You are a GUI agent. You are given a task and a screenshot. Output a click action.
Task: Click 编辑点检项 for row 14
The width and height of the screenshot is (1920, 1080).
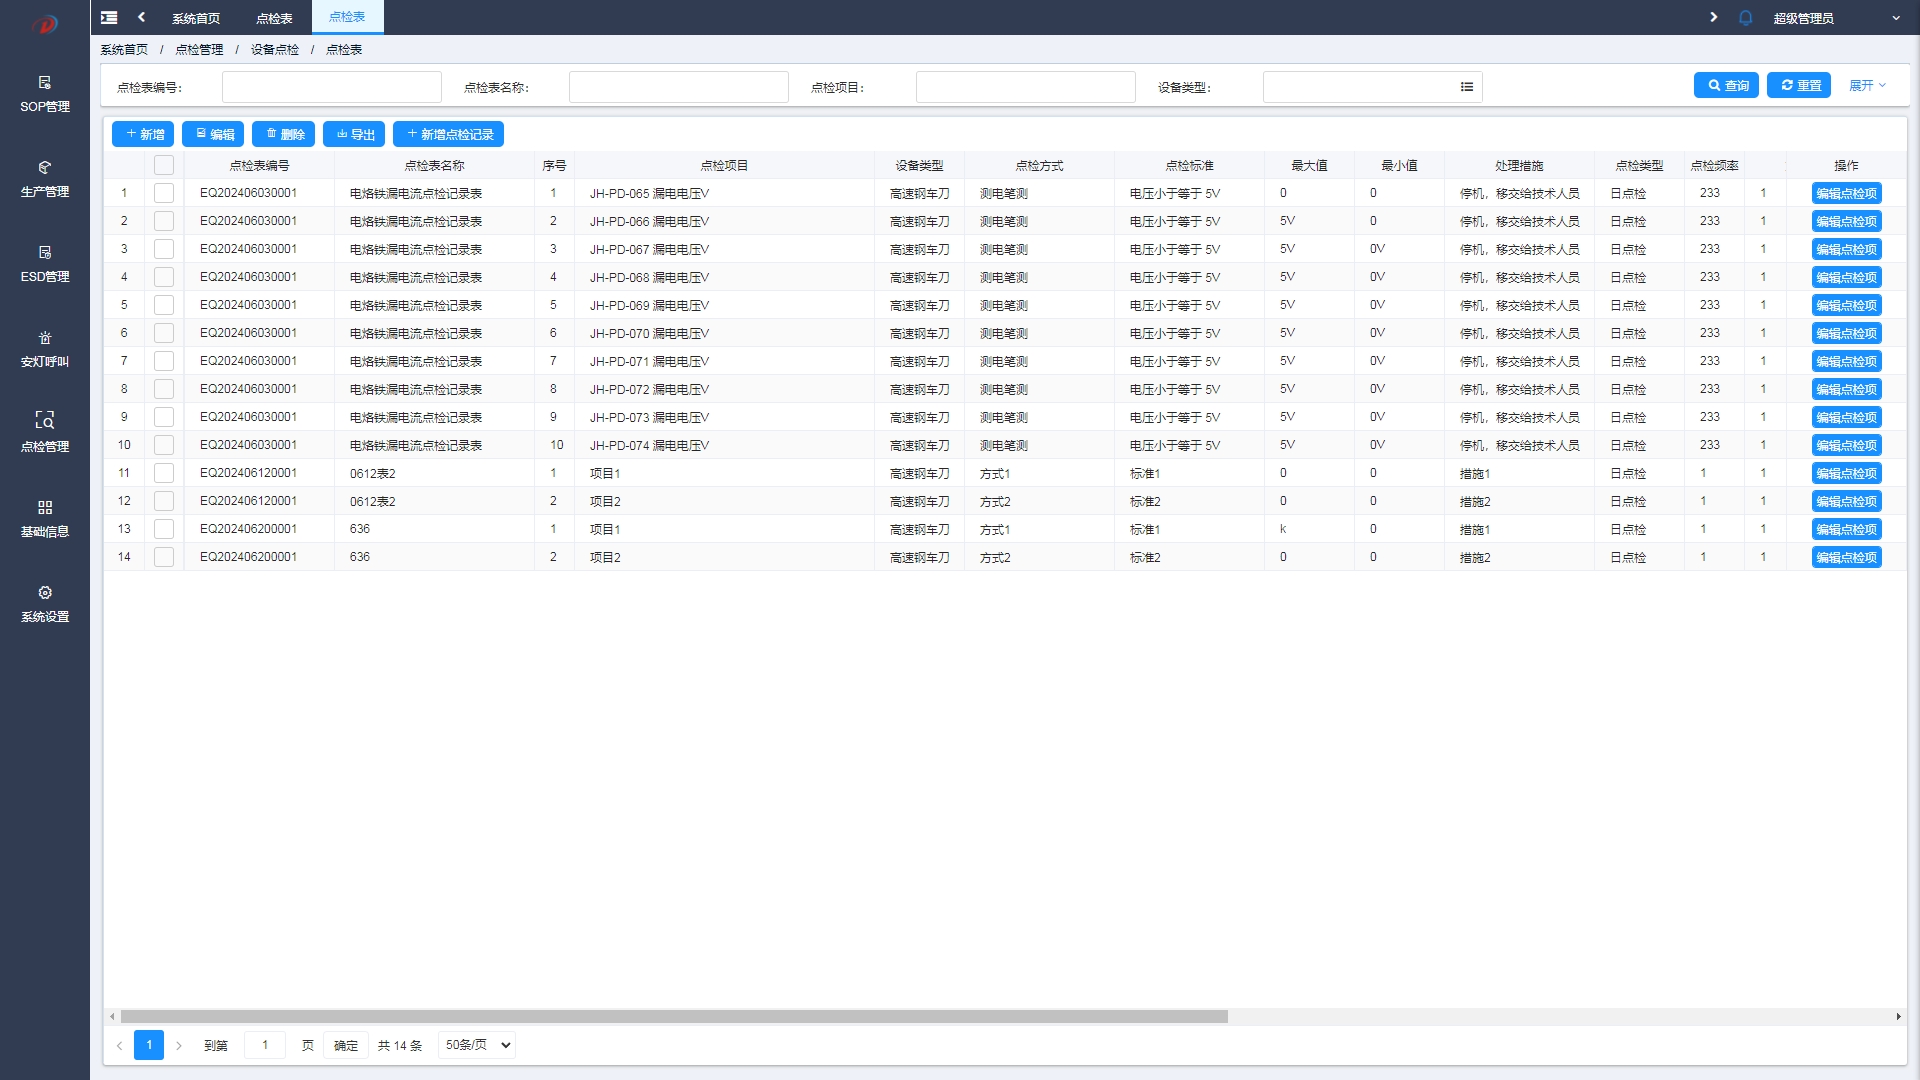click(1846, 557)
